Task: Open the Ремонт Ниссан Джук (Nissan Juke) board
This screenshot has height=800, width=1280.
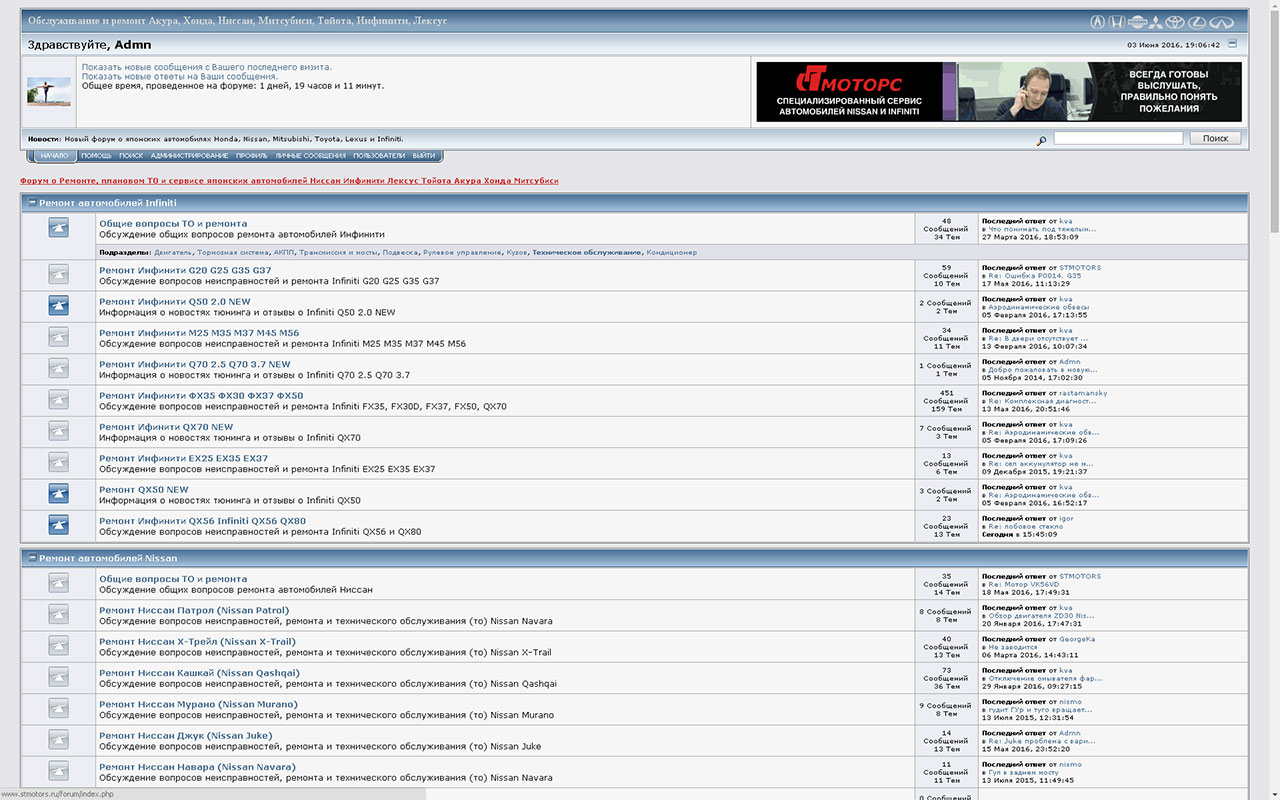Action: tap(185, 736)
